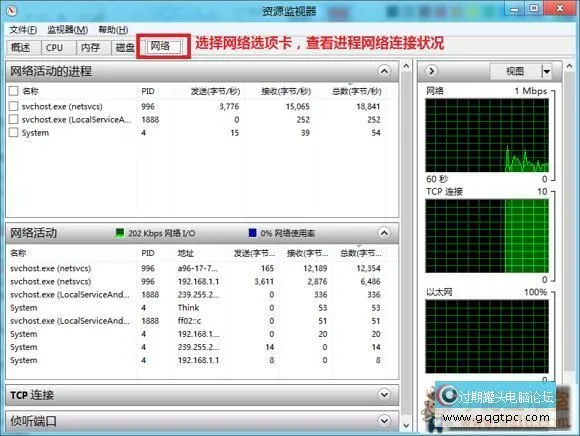Click the blue 网络使用率 legend swatch

253,233
